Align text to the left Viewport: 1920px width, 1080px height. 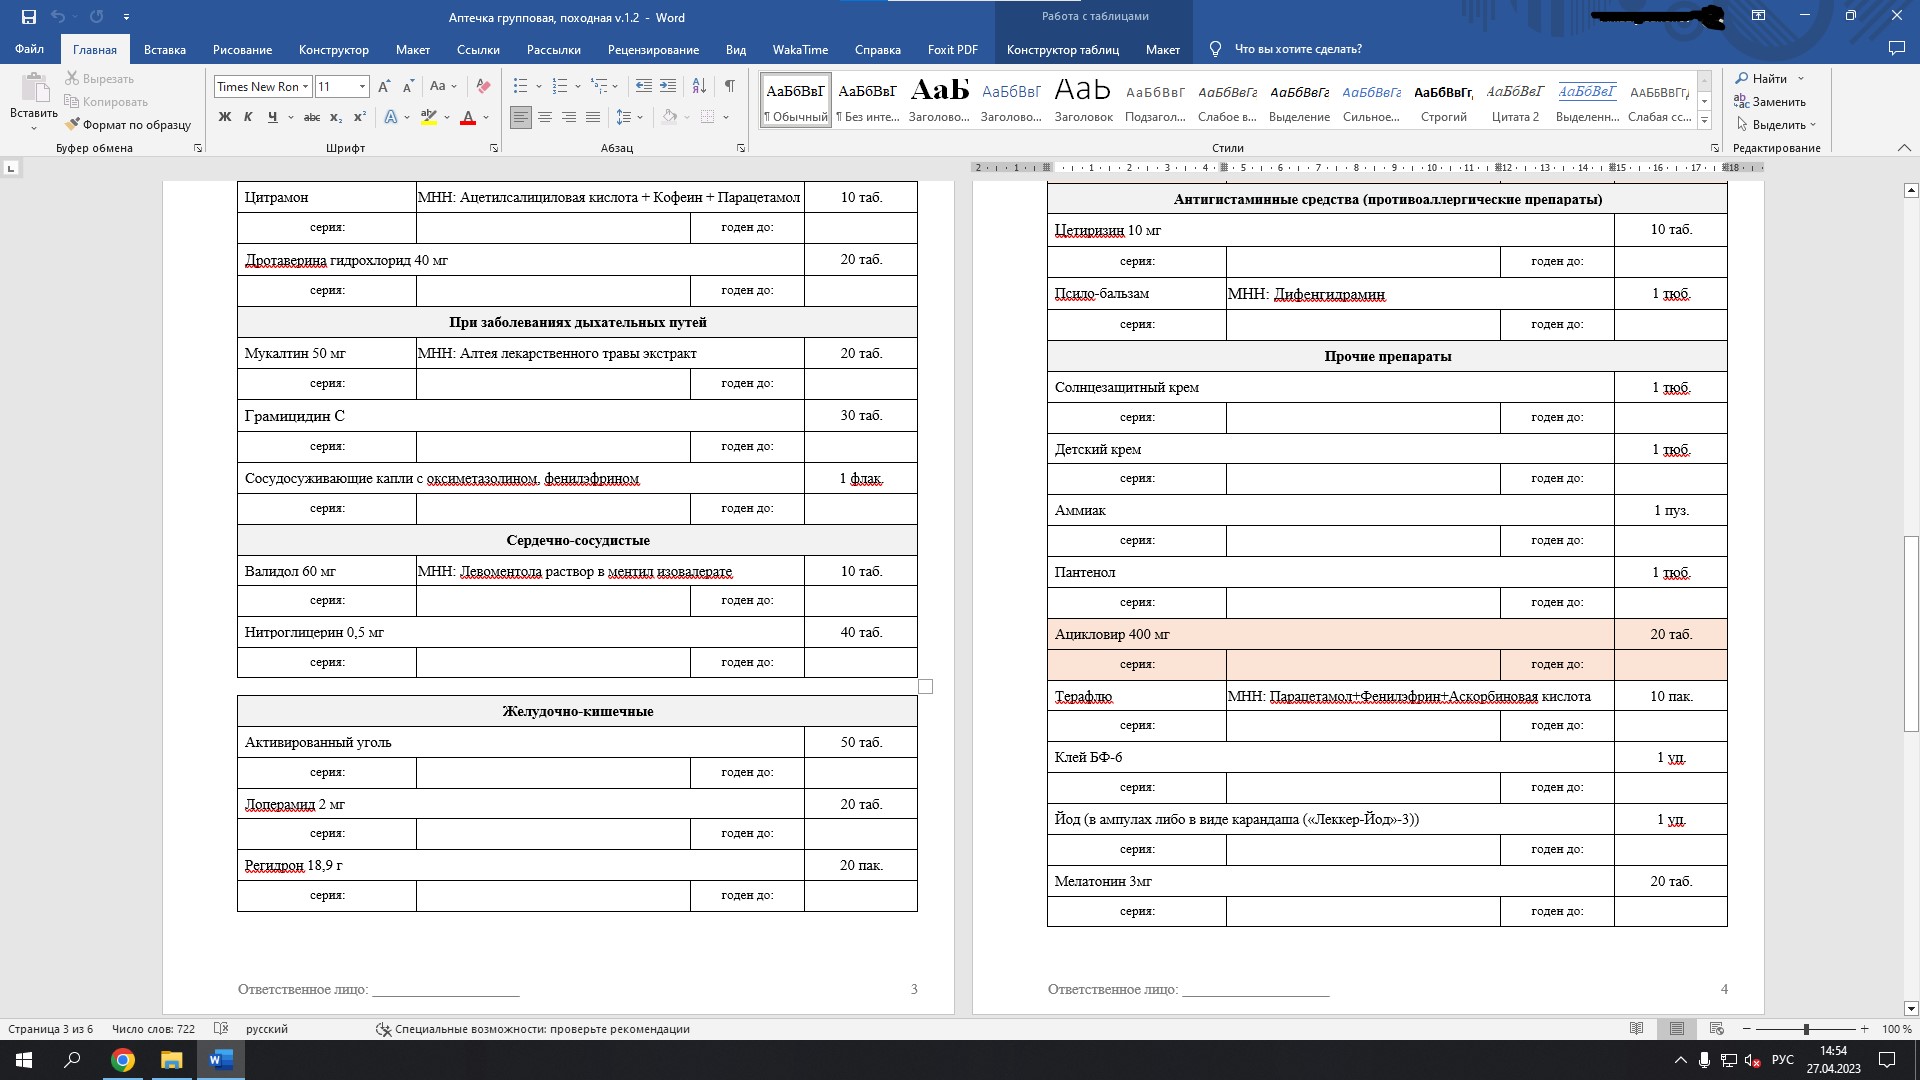(x=521, y=117)
